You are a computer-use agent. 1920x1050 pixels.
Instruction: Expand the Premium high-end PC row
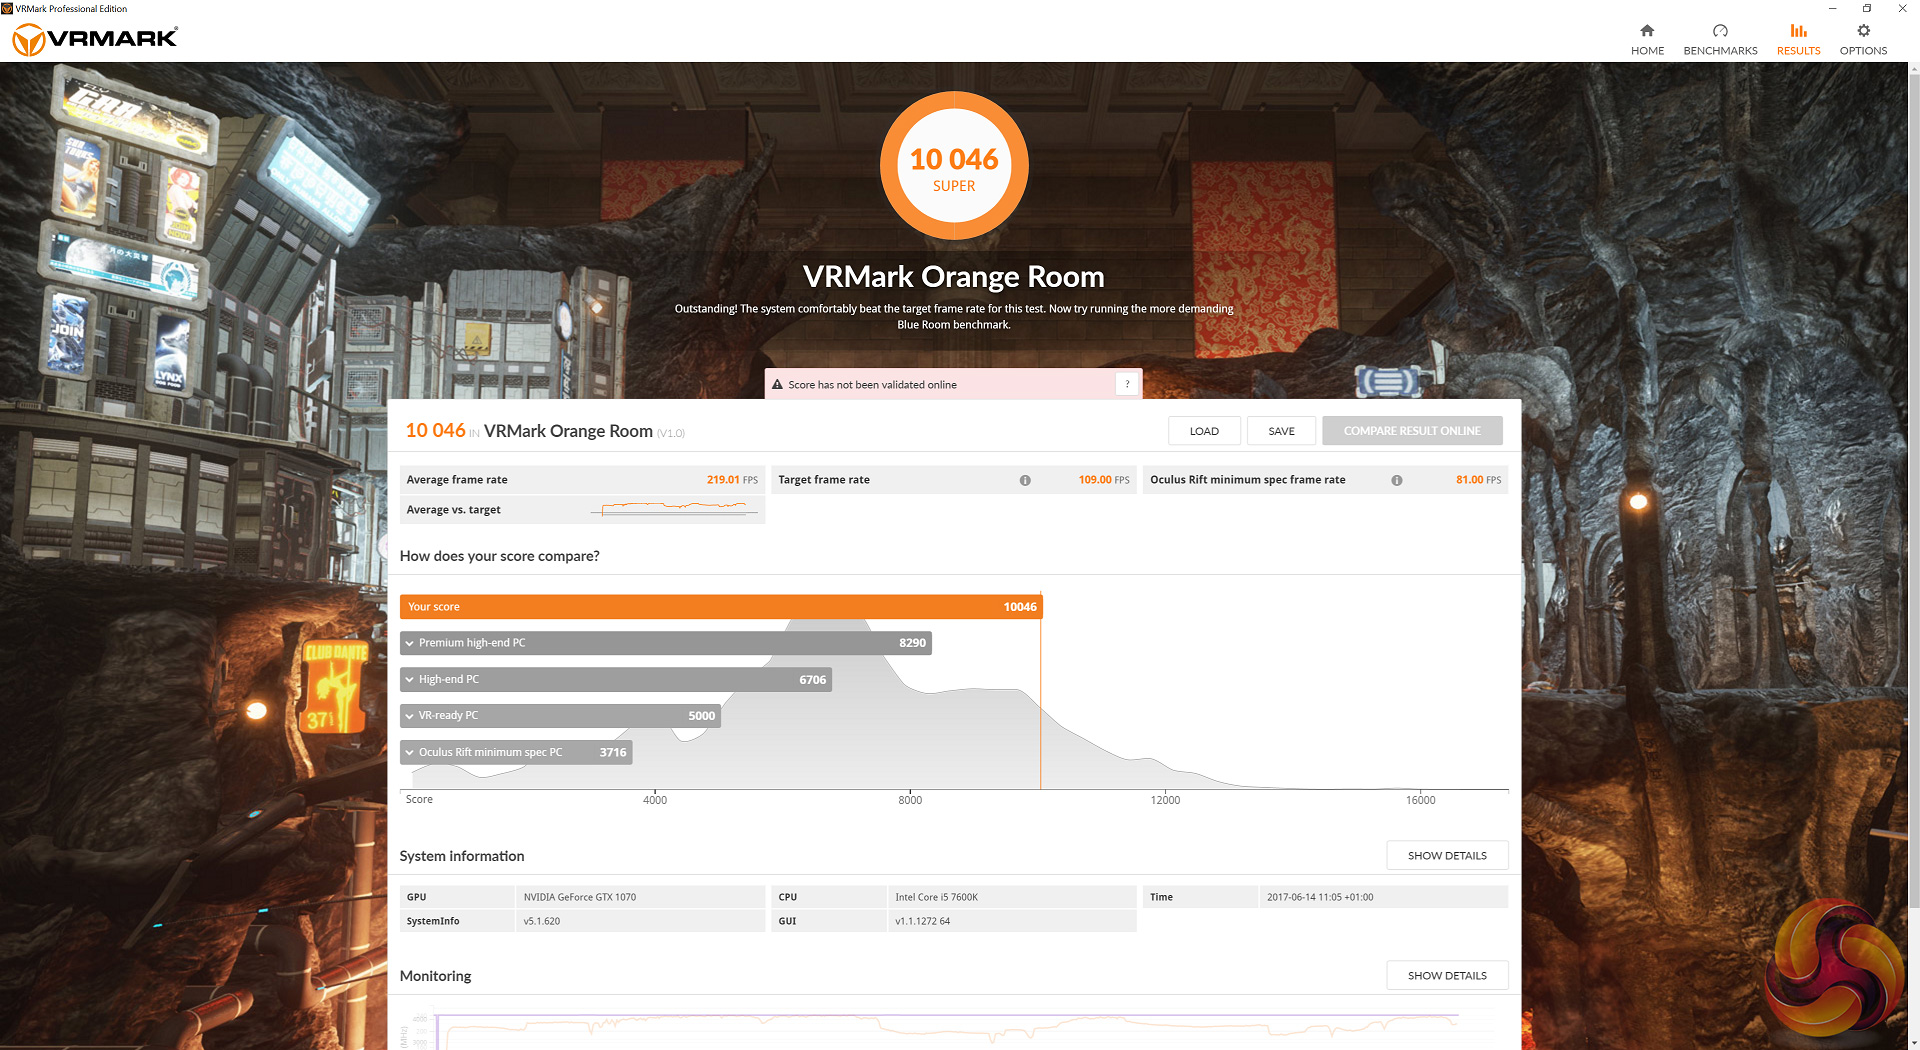(666, 643)
